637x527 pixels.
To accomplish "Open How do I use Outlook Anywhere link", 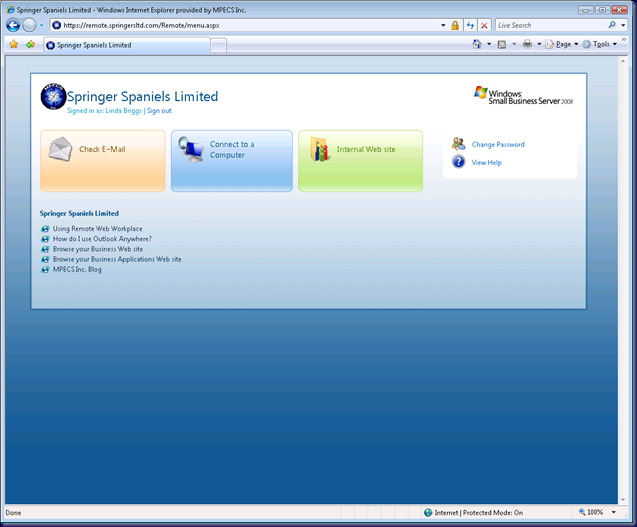I will pyautogui.click(x=102, y=239).
